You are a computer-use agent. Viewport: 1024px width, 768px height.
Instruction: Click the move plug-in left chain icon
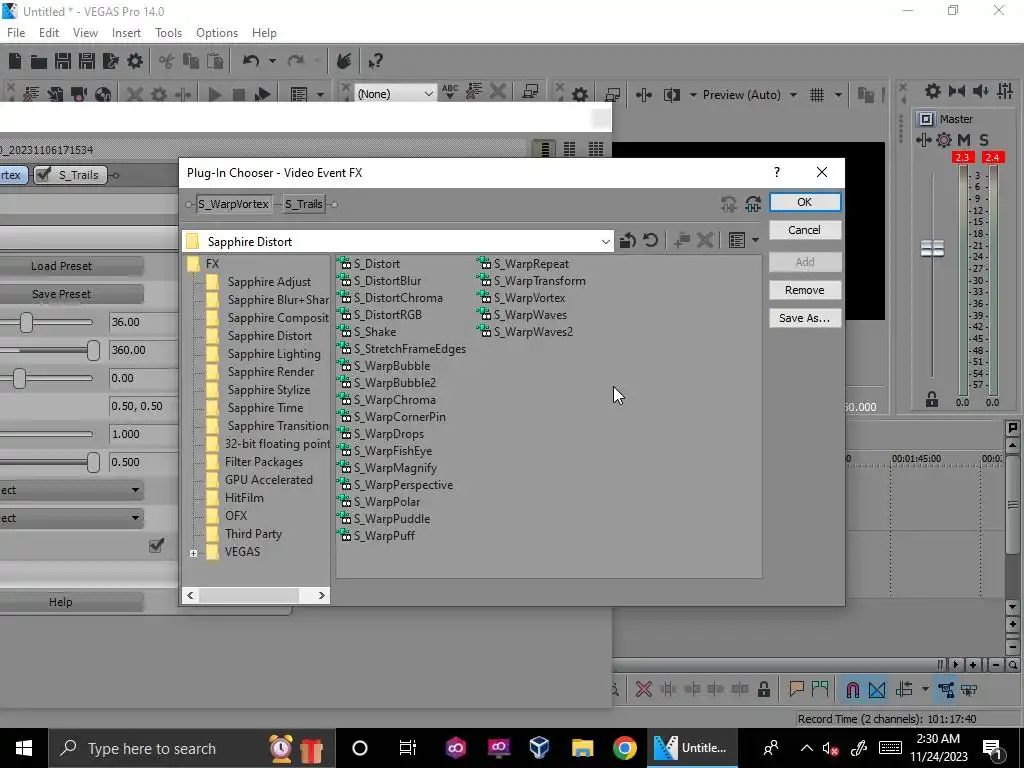click(729, 204)
